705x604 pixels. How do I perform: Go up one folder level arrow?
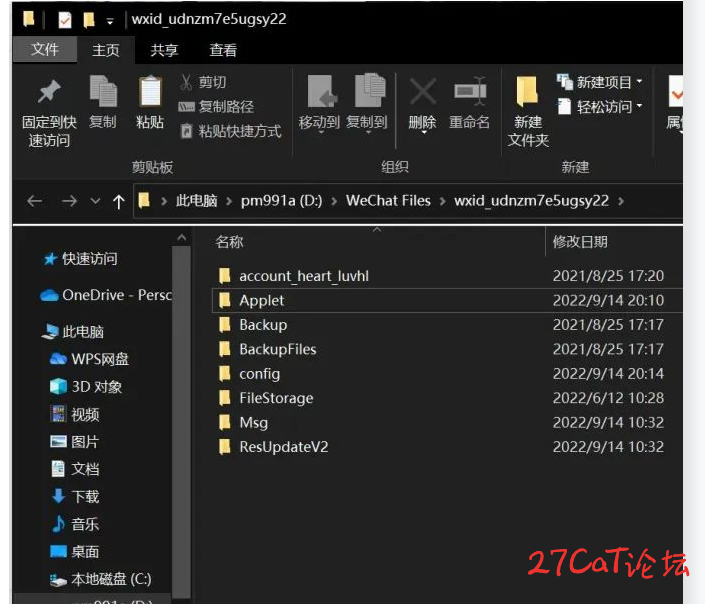[119, 201]
